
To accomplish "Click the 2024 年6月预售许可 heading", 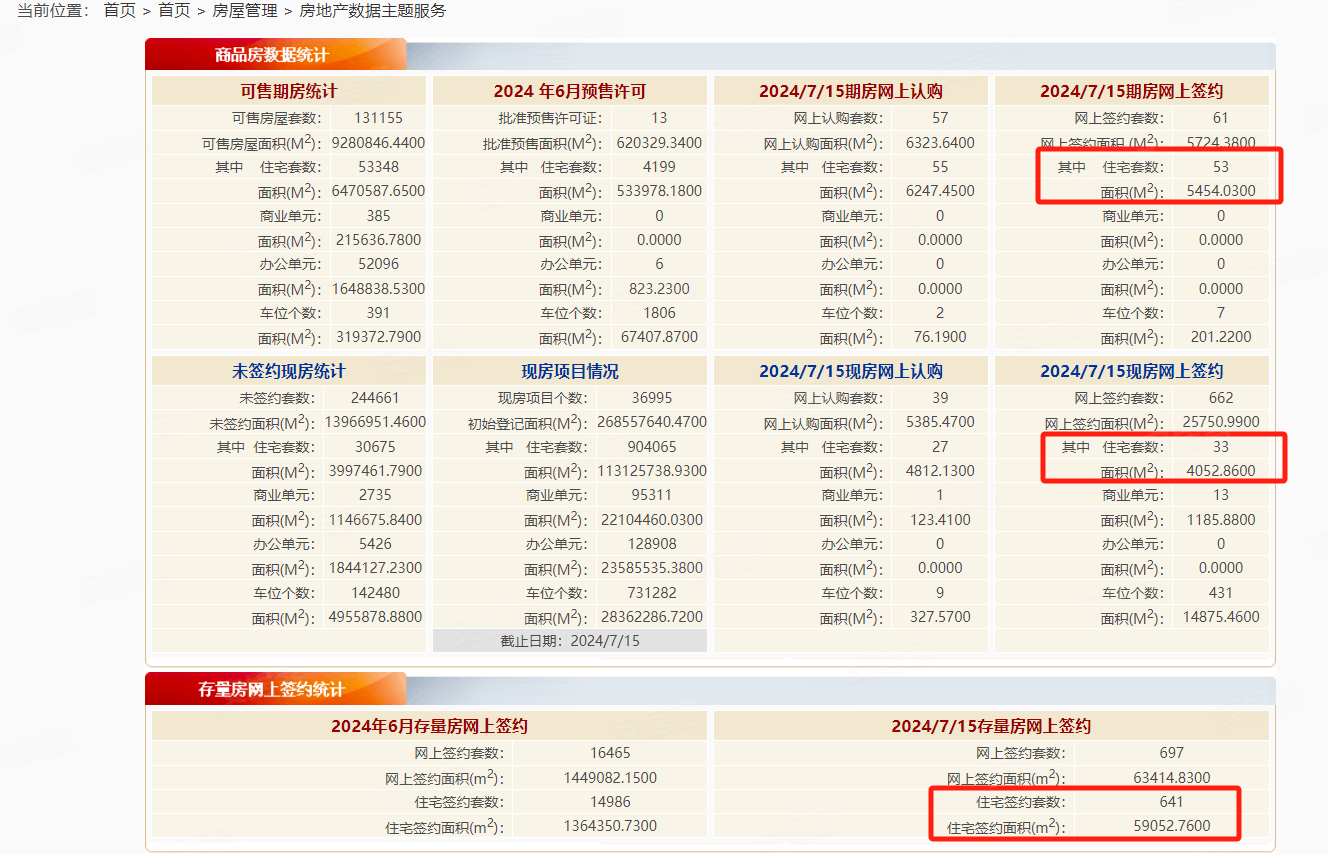I will point(569,91).
